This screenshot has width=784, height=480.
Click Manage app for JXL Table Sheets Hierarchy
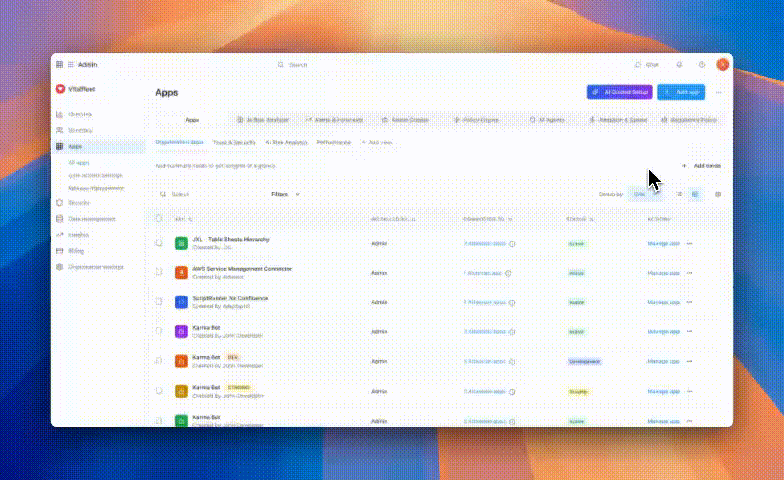pos(664,244)
